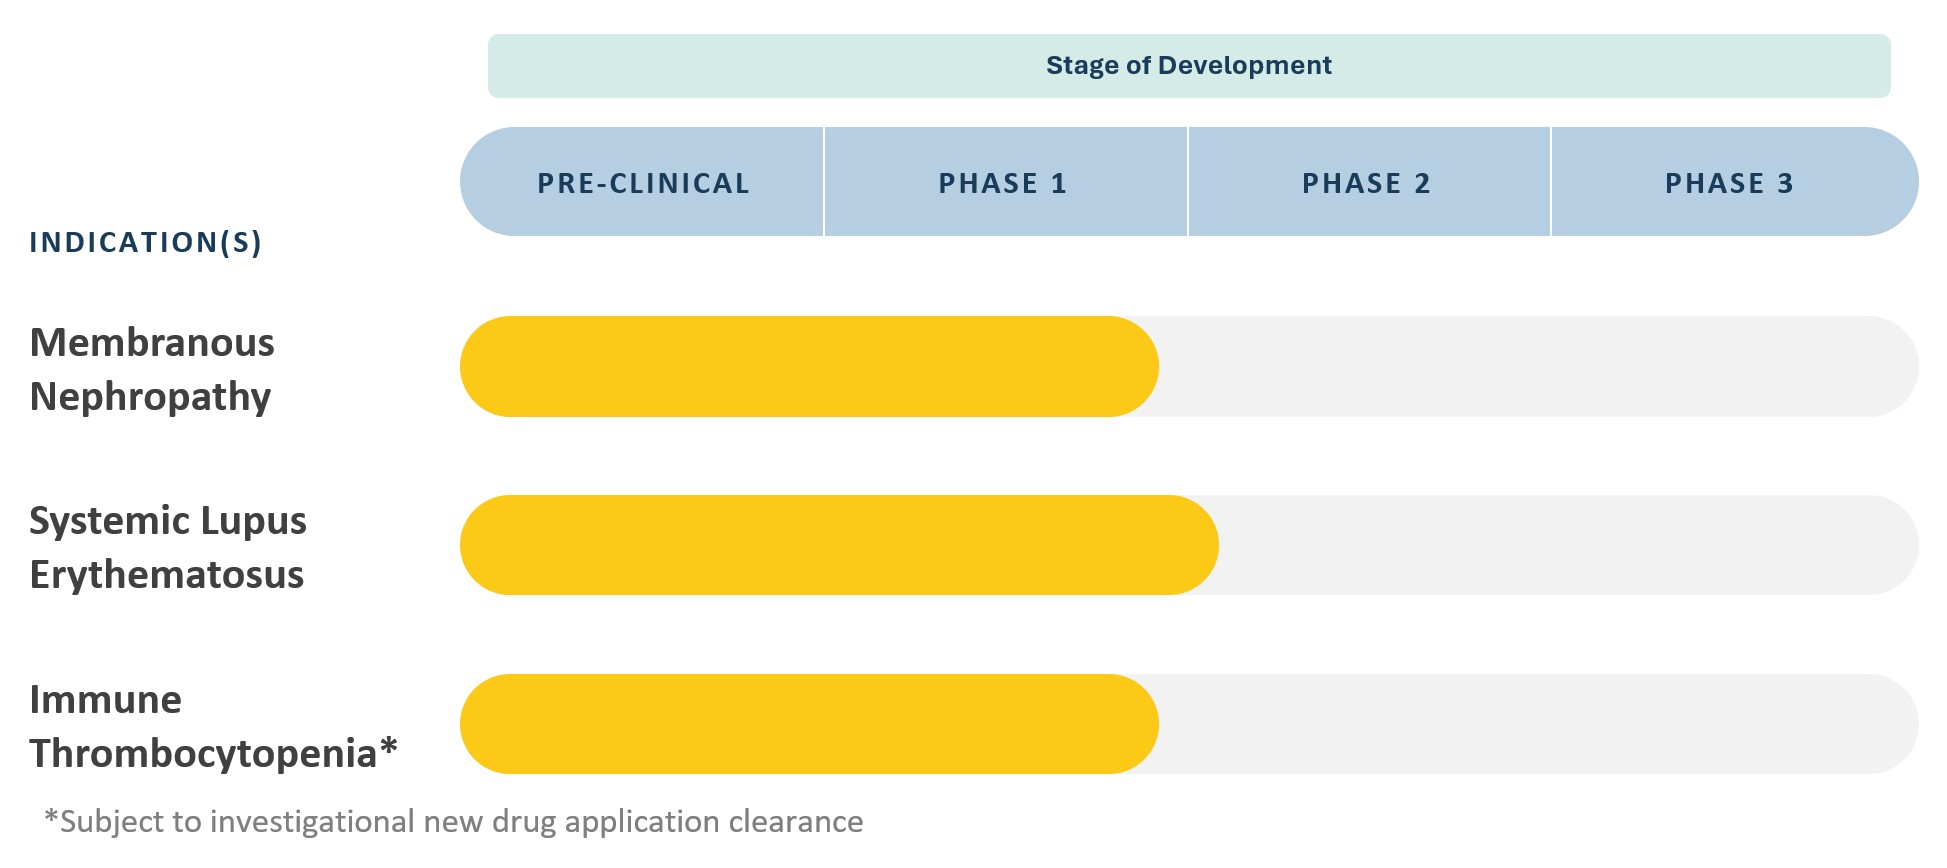Click the word Erythematosus in second indication

point(167,575)
